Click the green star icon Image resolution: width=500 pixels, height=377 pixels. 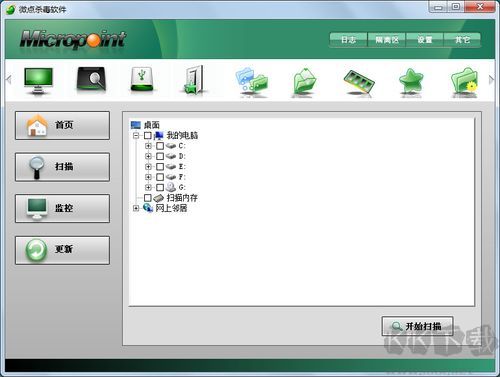point(411,82)
